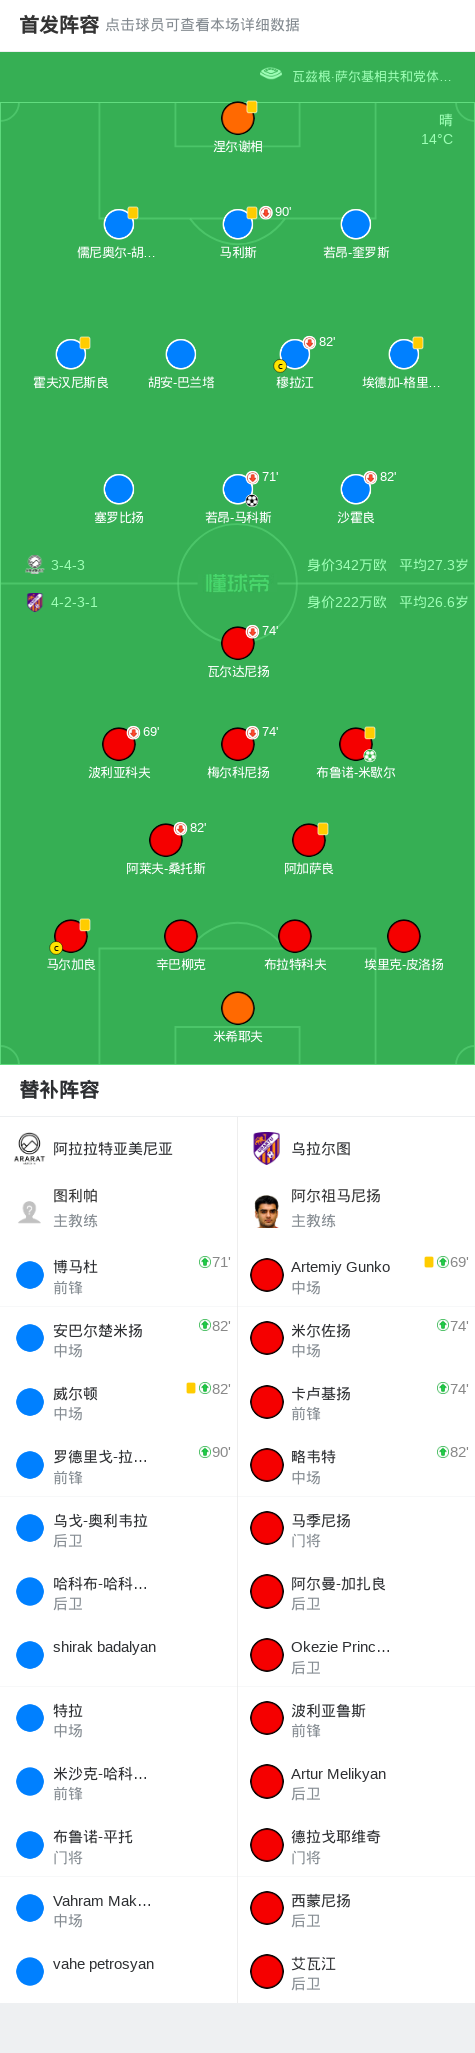Select goalkeeper 米希耶夫 orange icon

pos(237,1008)
